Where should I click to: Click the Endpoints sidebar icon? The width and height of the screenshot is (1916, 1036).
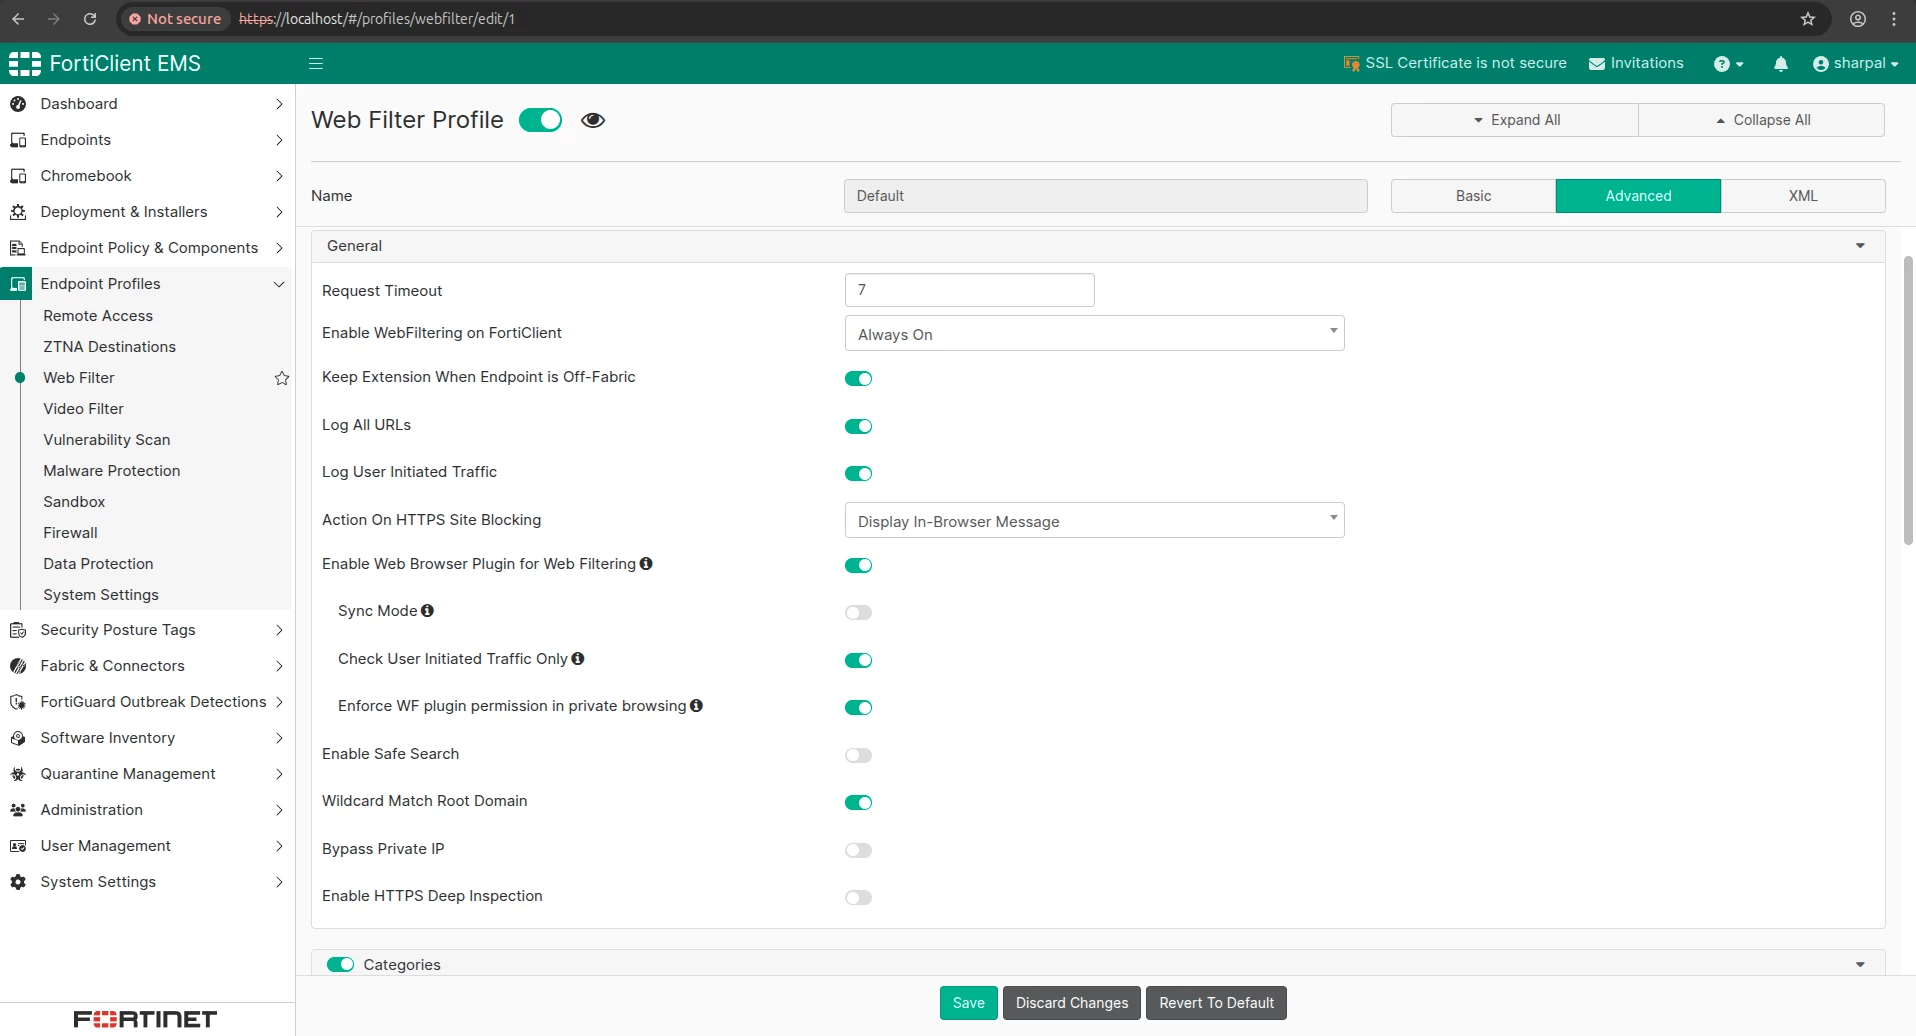click(x=18, y=140)
